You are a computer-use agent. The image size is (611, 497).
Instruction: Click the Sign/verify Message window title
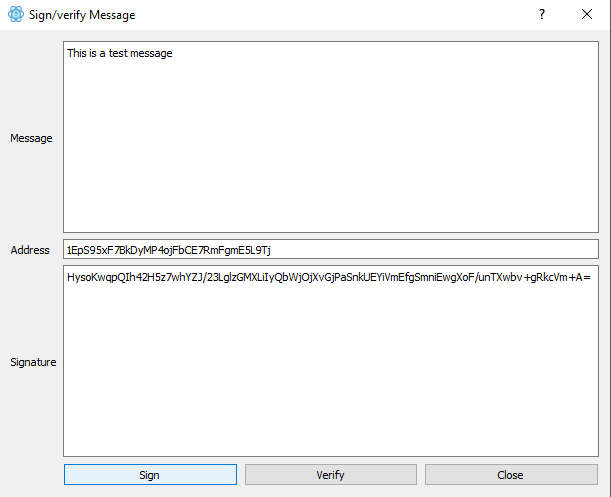click(x=82, y=15)
